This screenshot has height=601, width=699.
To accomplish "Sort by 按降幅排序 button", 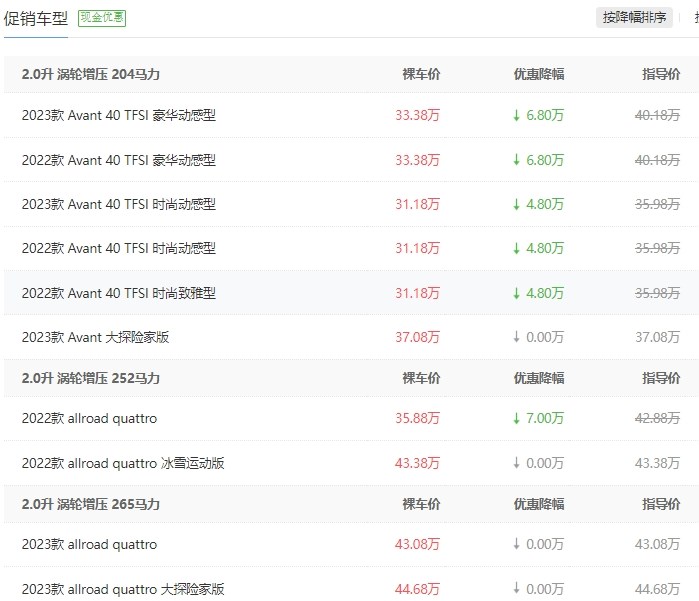I will [634, 18].
